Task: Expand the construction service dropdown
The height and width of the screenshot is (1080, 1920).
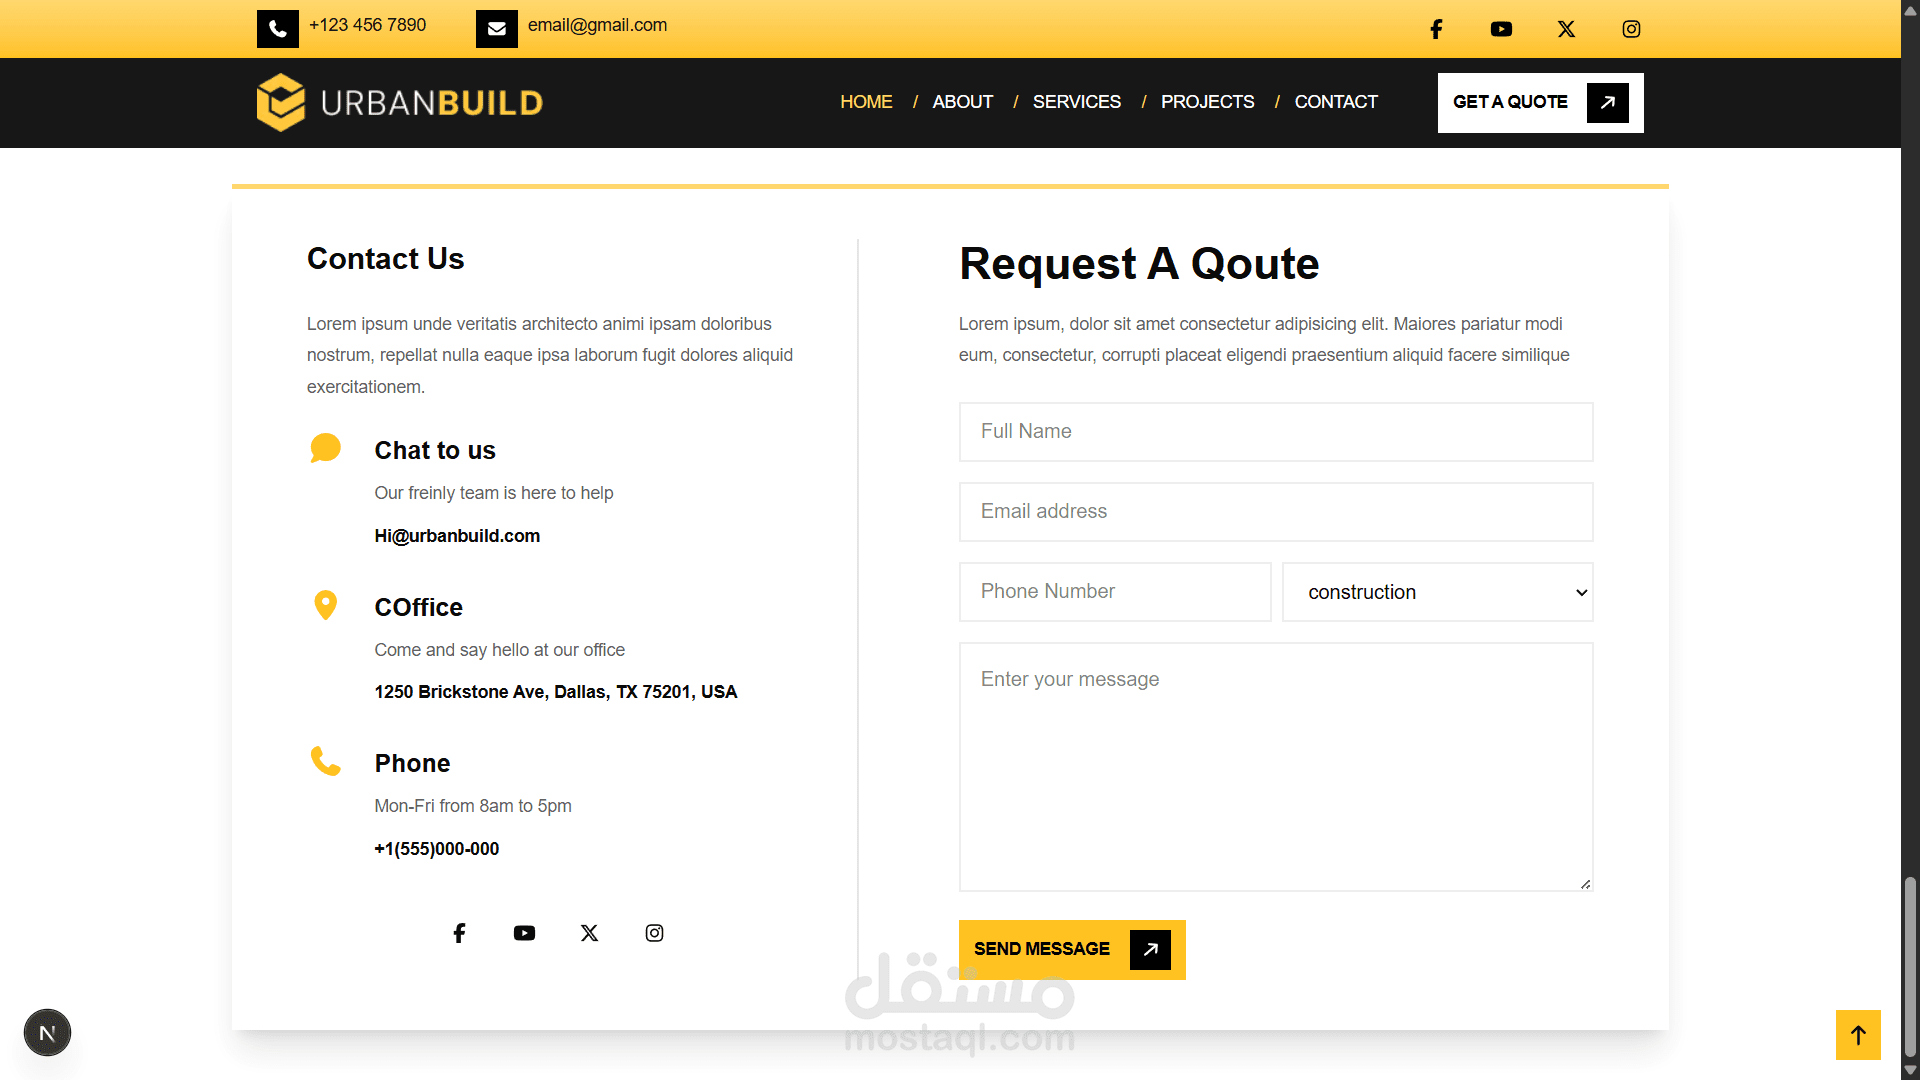Action: pos(1437,592)
